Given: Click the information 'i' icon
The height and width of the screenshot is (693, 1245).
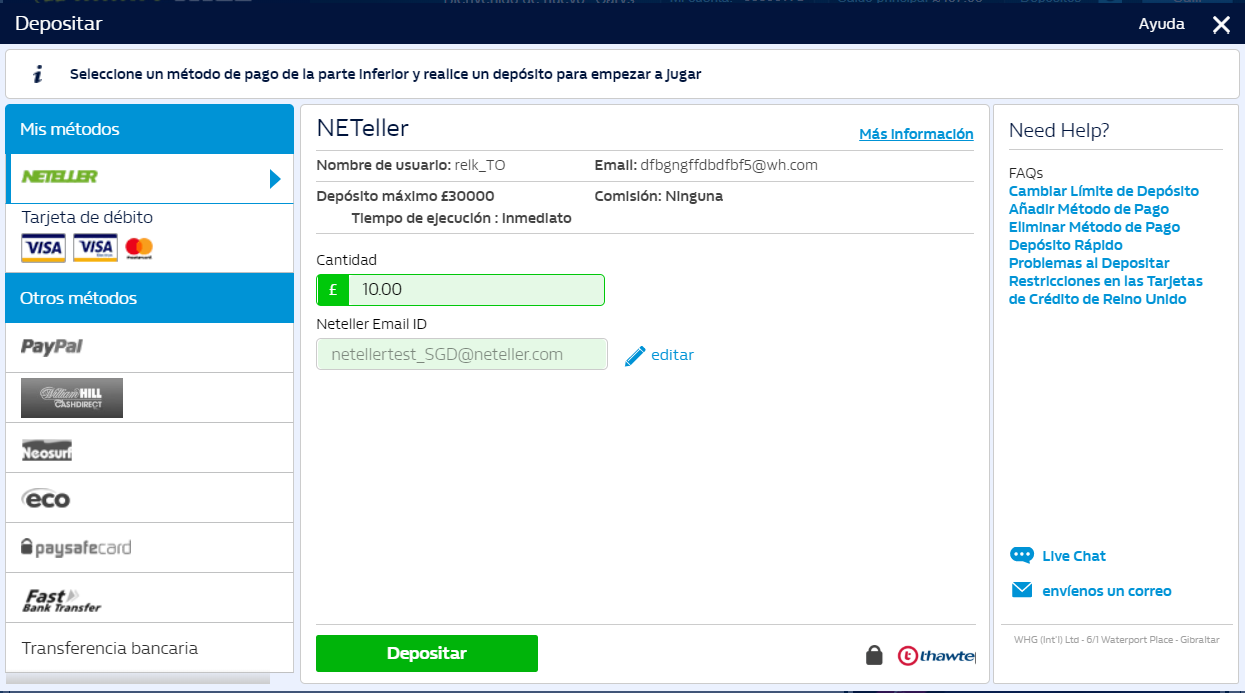Looking at the screenshot, I should pyautogui.click(x=38, y=74).
